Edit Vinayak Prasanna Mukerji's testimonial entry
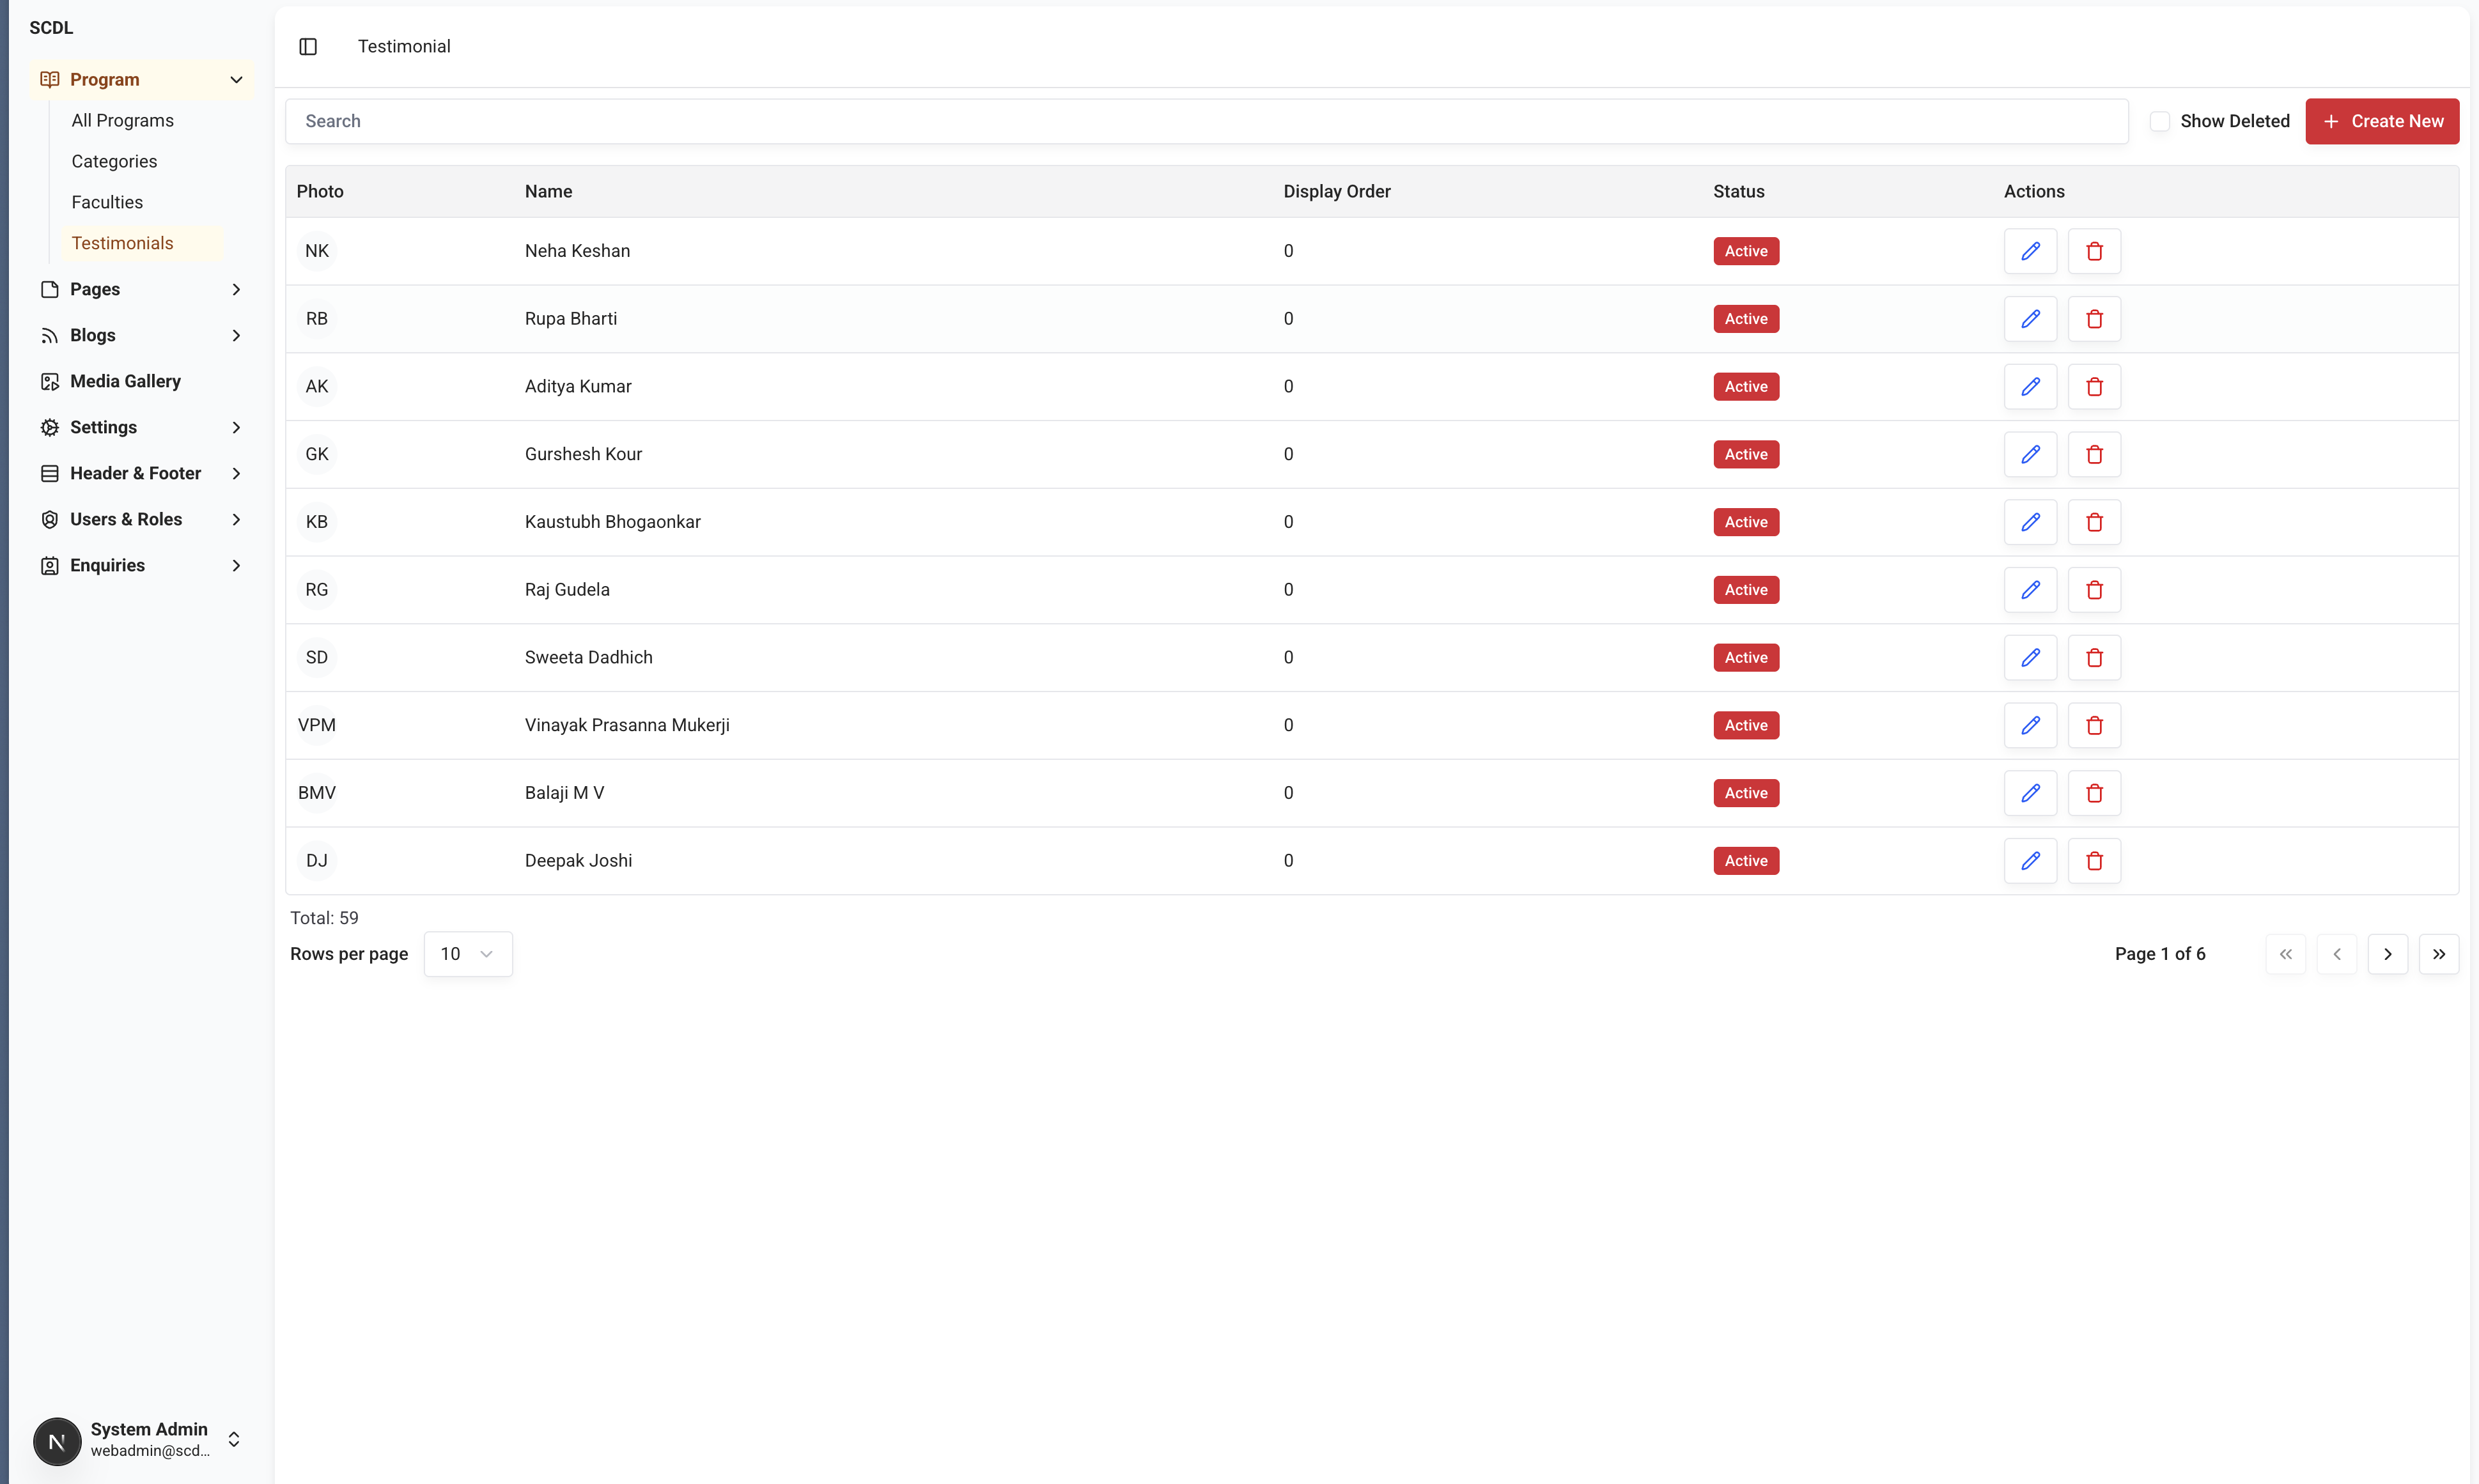 click(2030, 725)
